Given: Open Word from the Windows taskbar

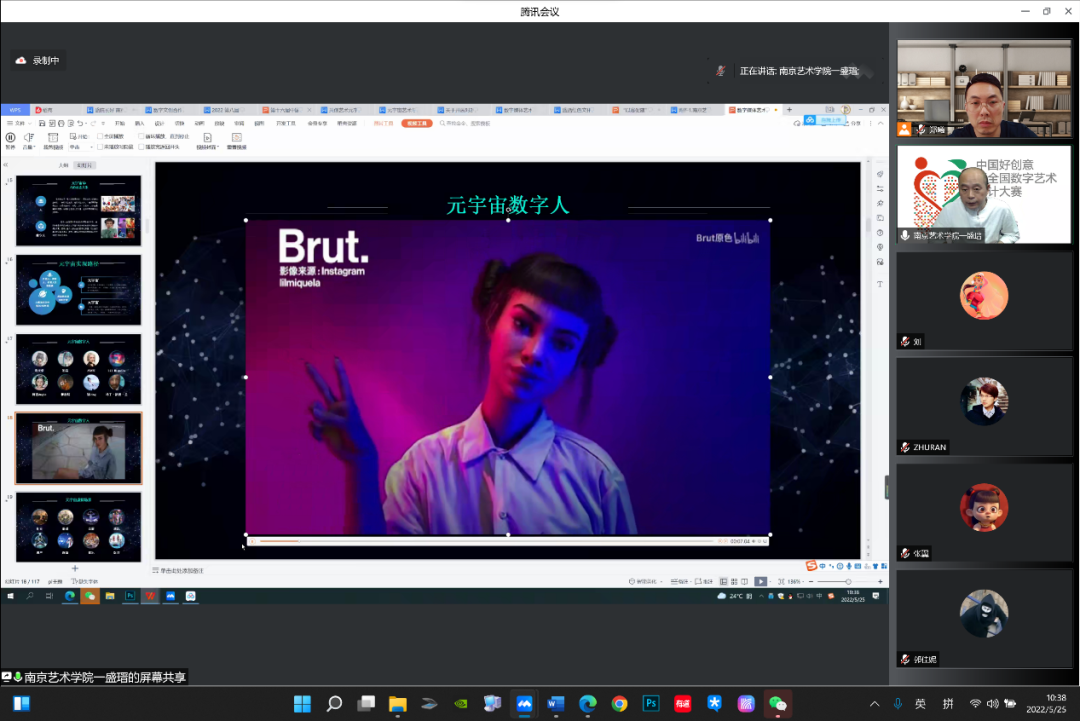Looking at the screenshot, I should coord(556,704).
